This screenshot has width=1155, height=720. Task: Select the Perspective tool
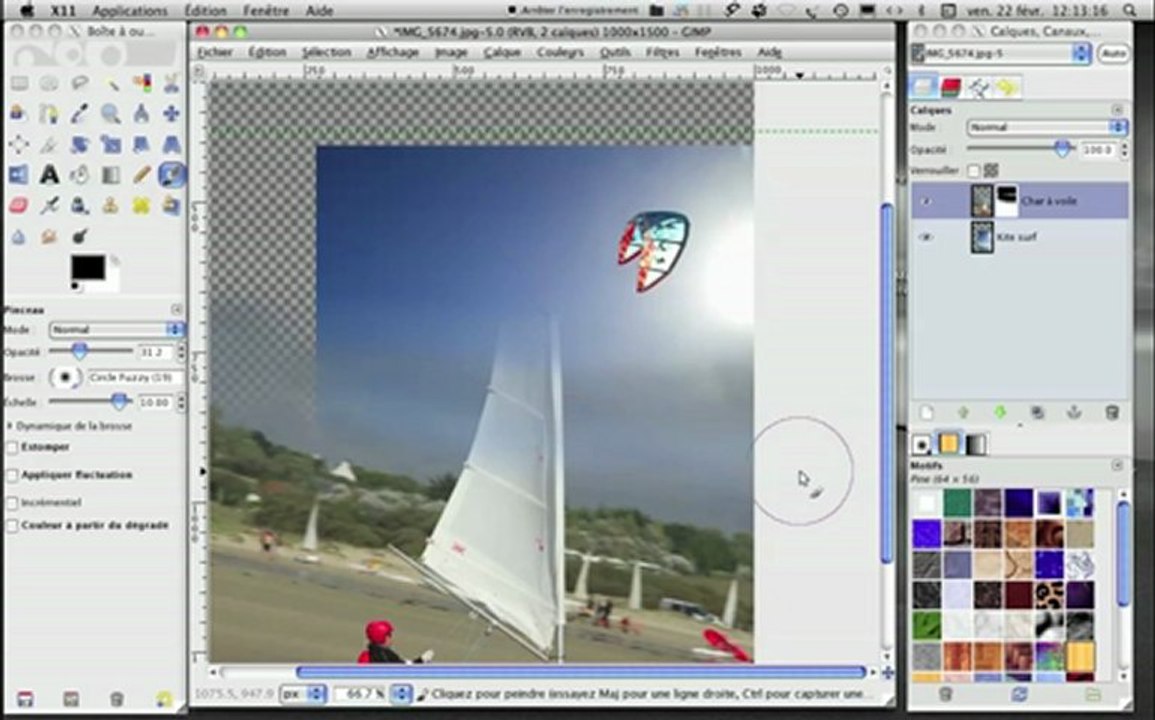point(172,144)
